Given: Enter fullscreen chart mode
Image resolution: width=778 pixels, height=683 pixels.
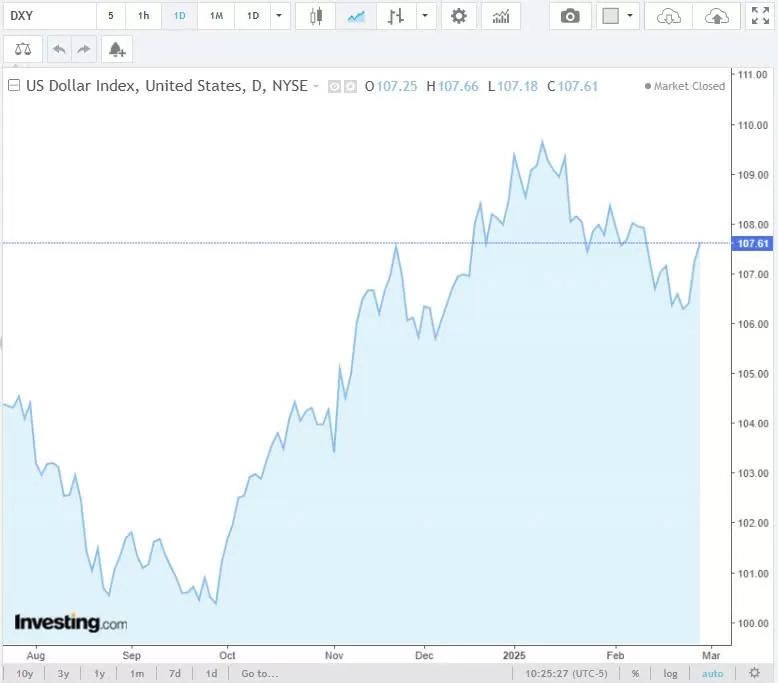Looking at the screenshot, I should click(760, 16).
